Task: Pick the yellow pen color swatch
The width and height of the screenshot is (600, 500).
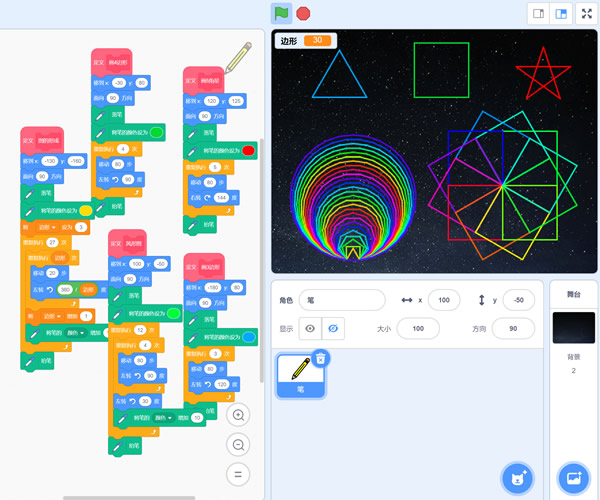Action: [x=85, y=211]
